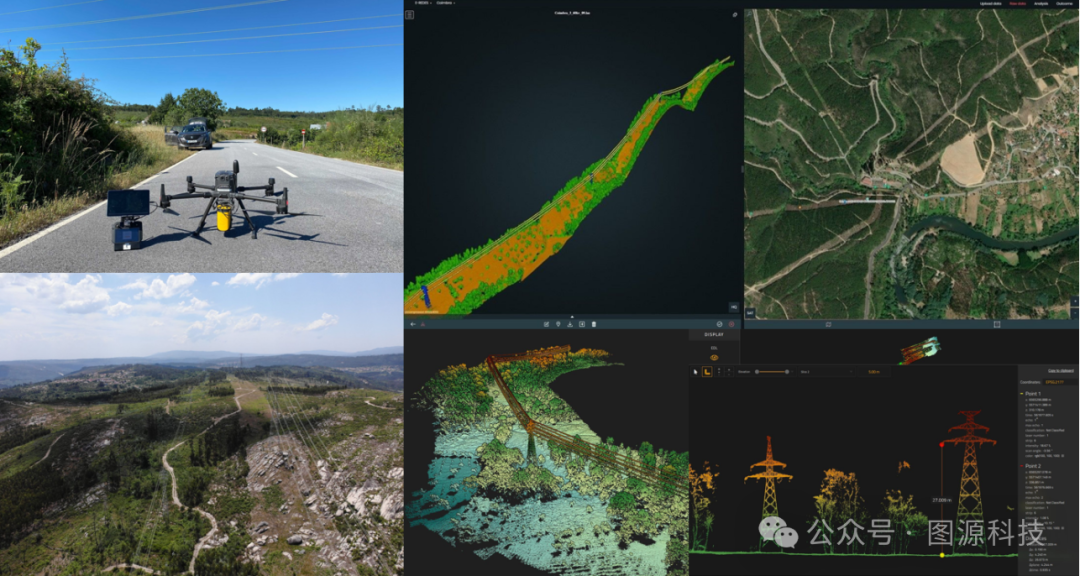1080x576 pixels.
Task: Click the hamburger menu icon in point cloud viewer
Action: click(x=410, y=15)
